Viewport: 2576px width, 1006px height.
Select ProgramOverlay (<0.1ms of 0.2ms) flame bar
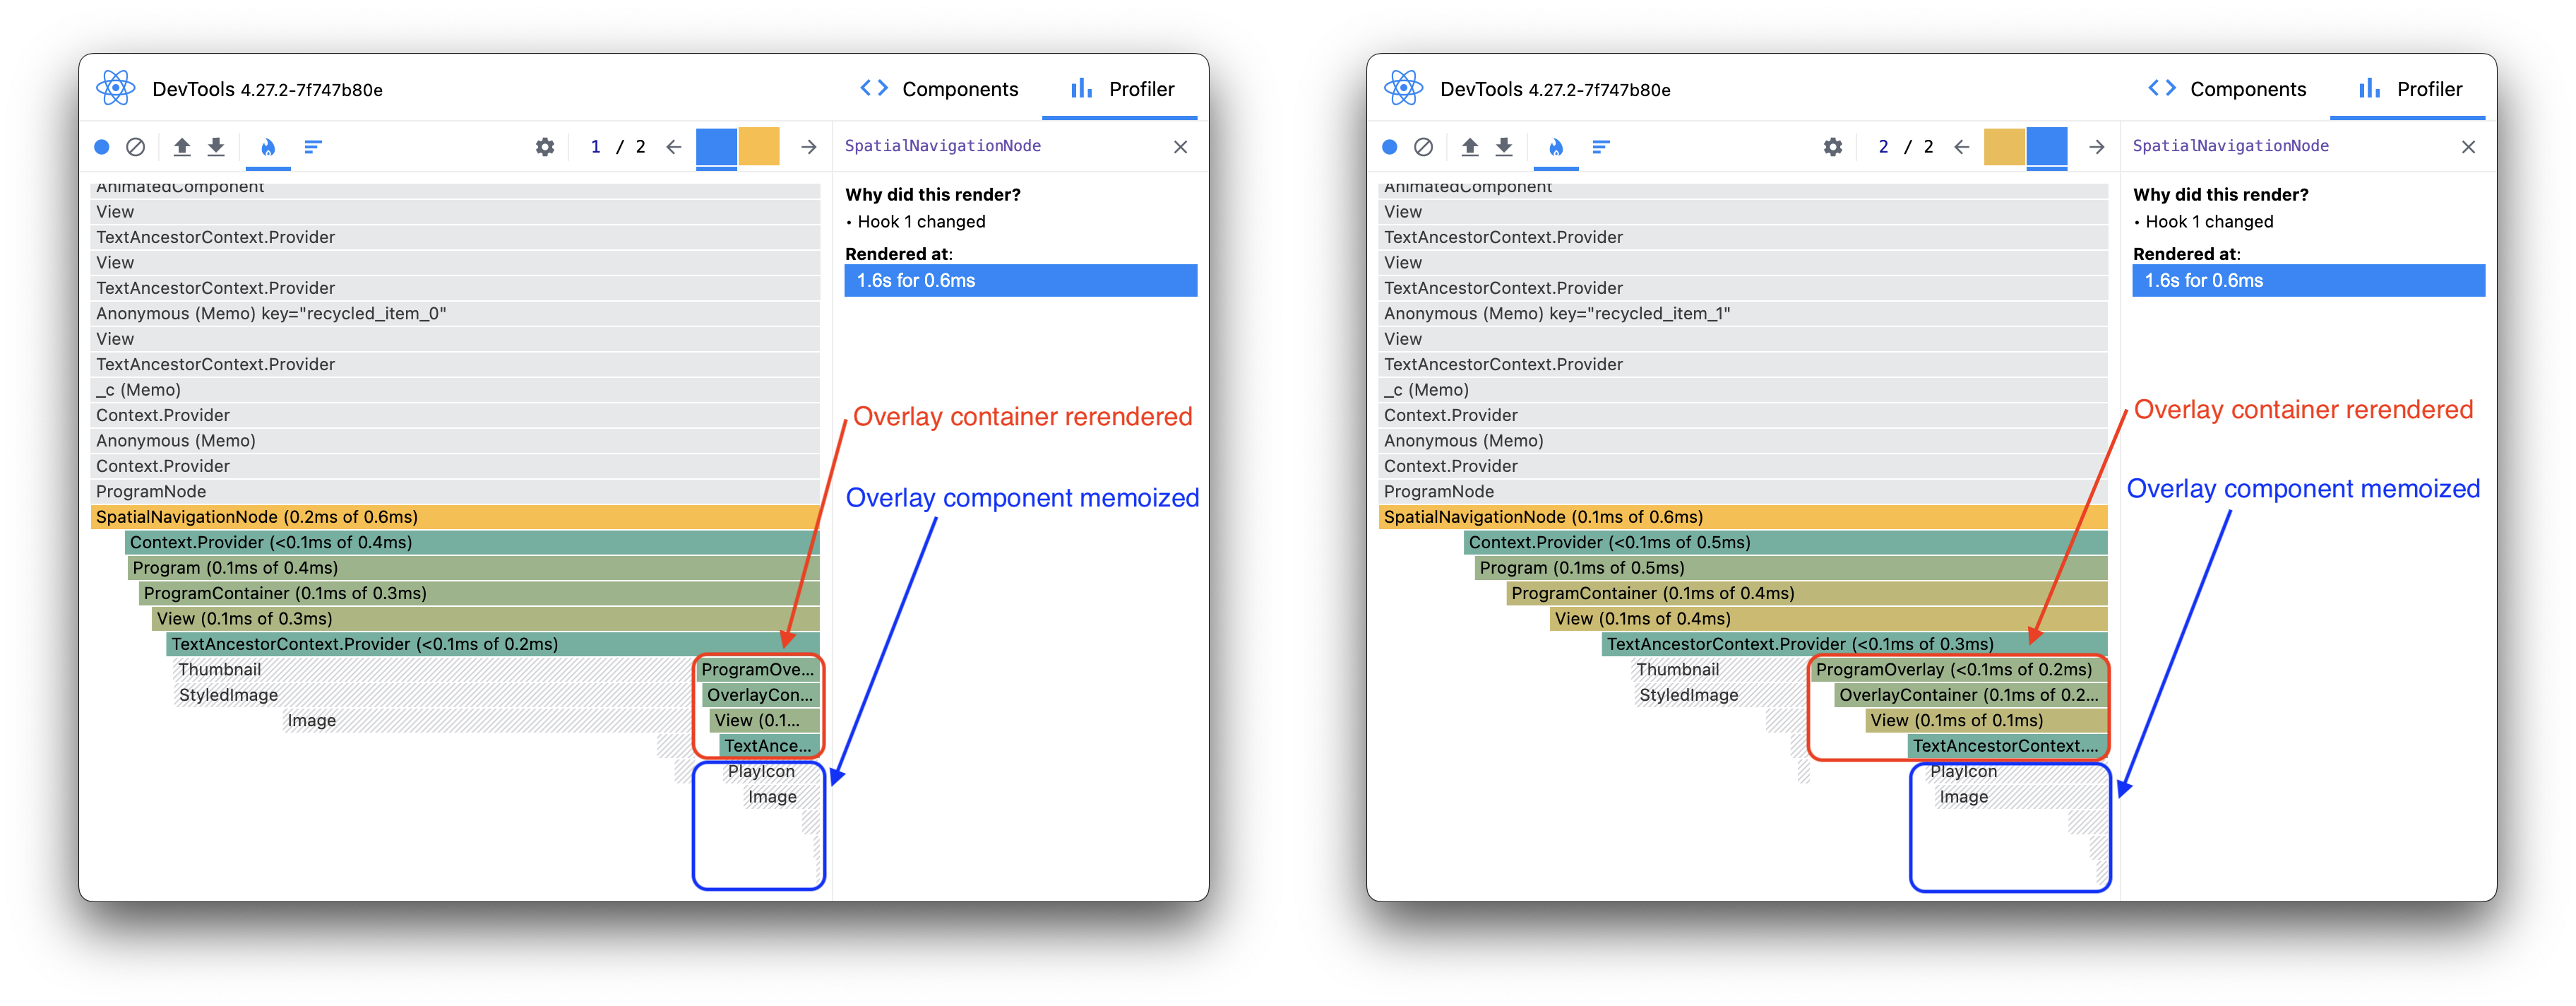pos(1955,670)
